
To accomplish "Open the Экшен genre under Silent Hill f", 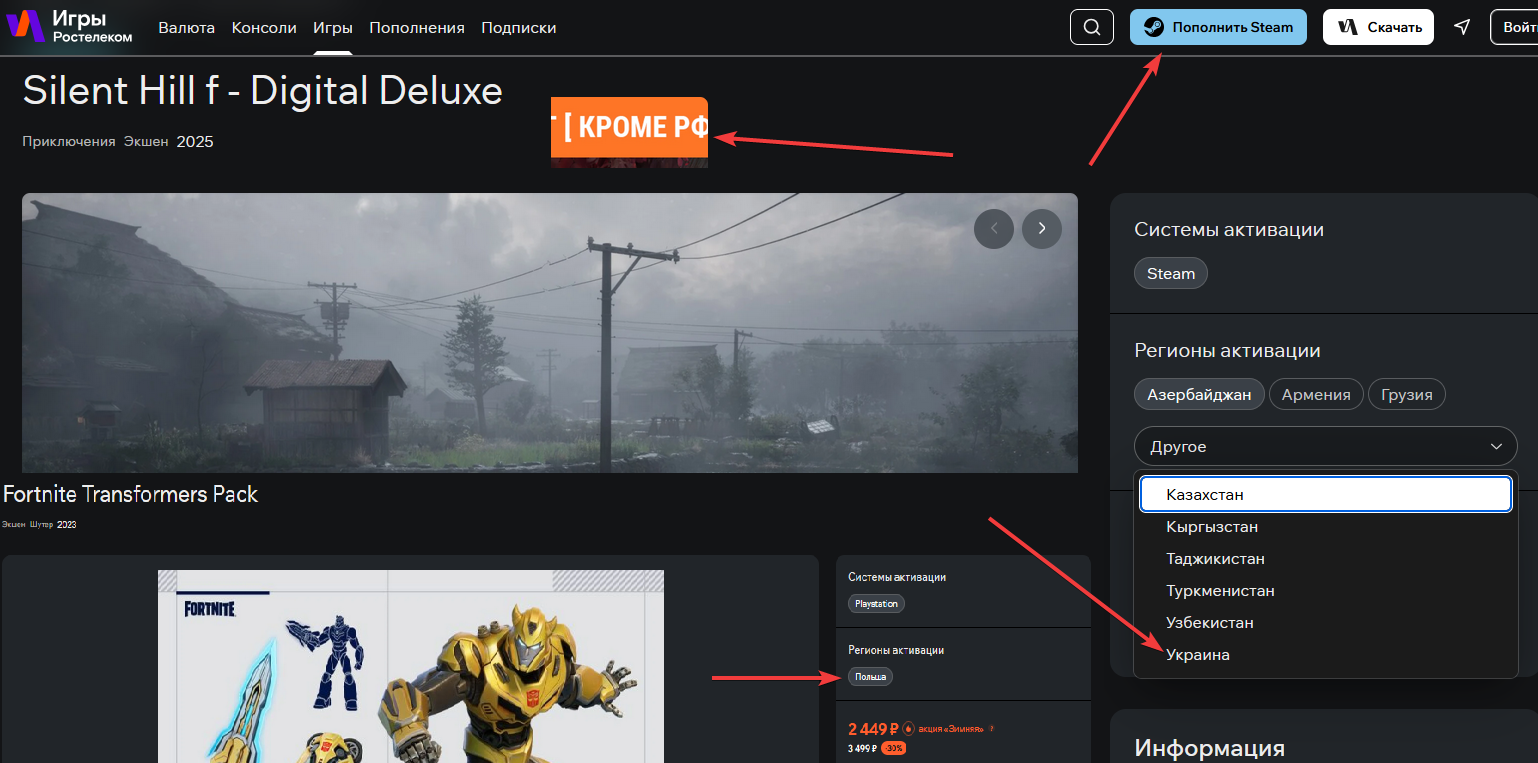I will [x=146, y=142].
